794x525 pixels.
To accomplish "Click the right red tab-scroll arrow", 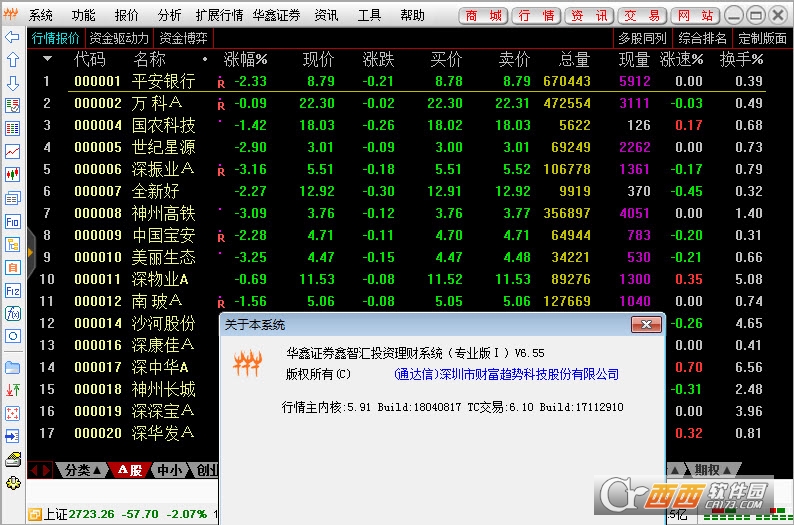I will coord(46,470).
